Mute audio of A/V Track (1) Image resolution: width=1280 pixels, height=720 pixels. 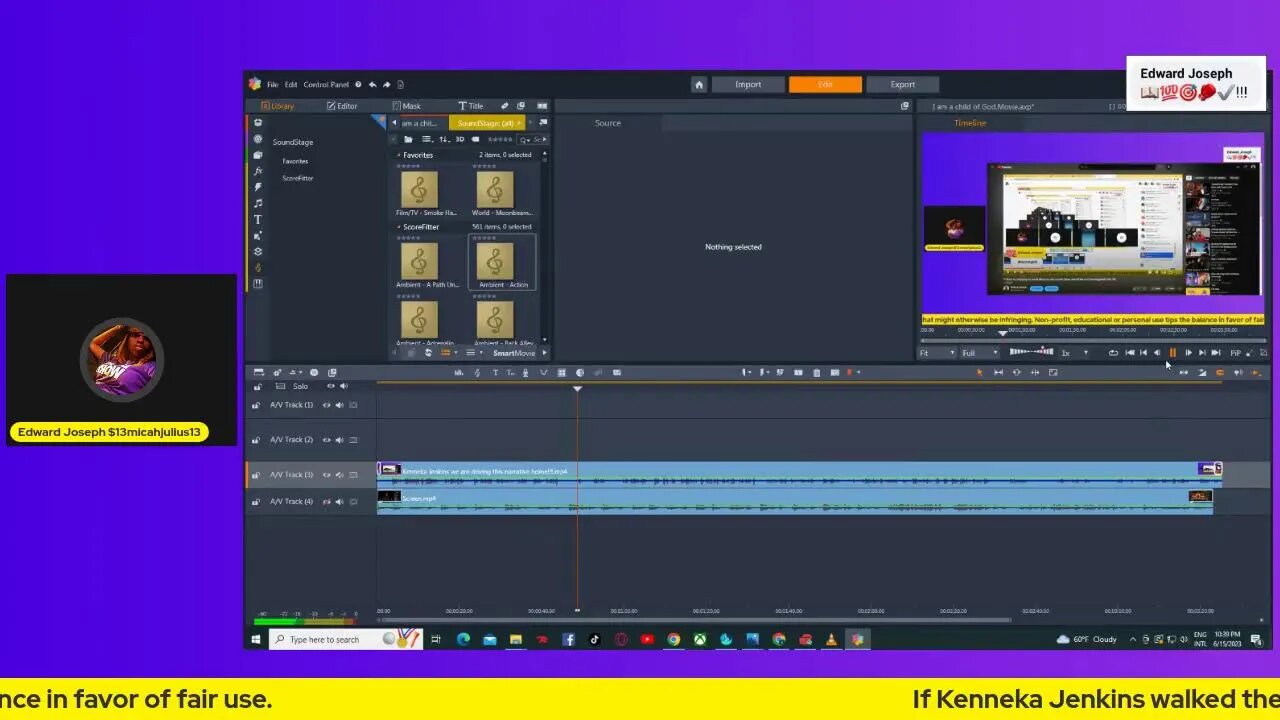pos(339,405)
